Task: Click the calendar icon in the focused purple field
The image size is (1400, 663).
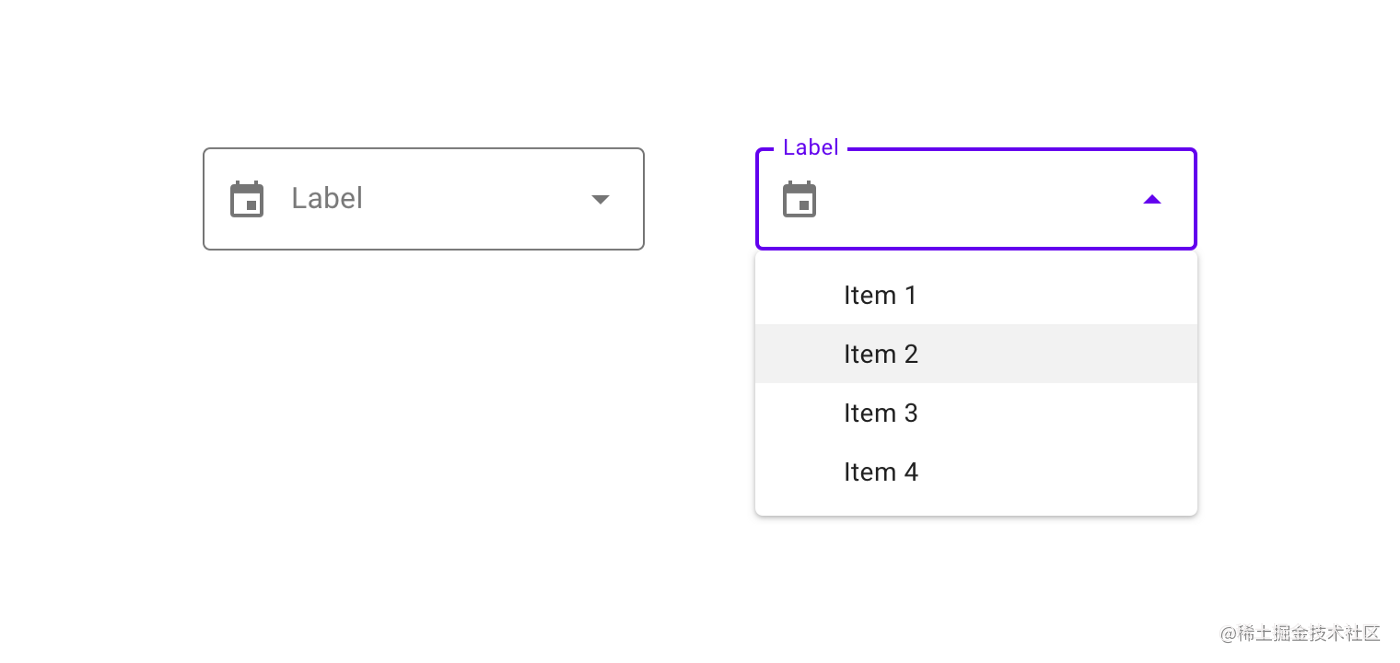Action: point(799,199)
